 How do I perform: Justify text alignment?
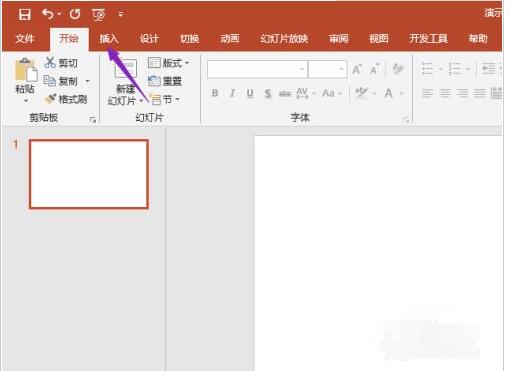(x=480, y=93)
